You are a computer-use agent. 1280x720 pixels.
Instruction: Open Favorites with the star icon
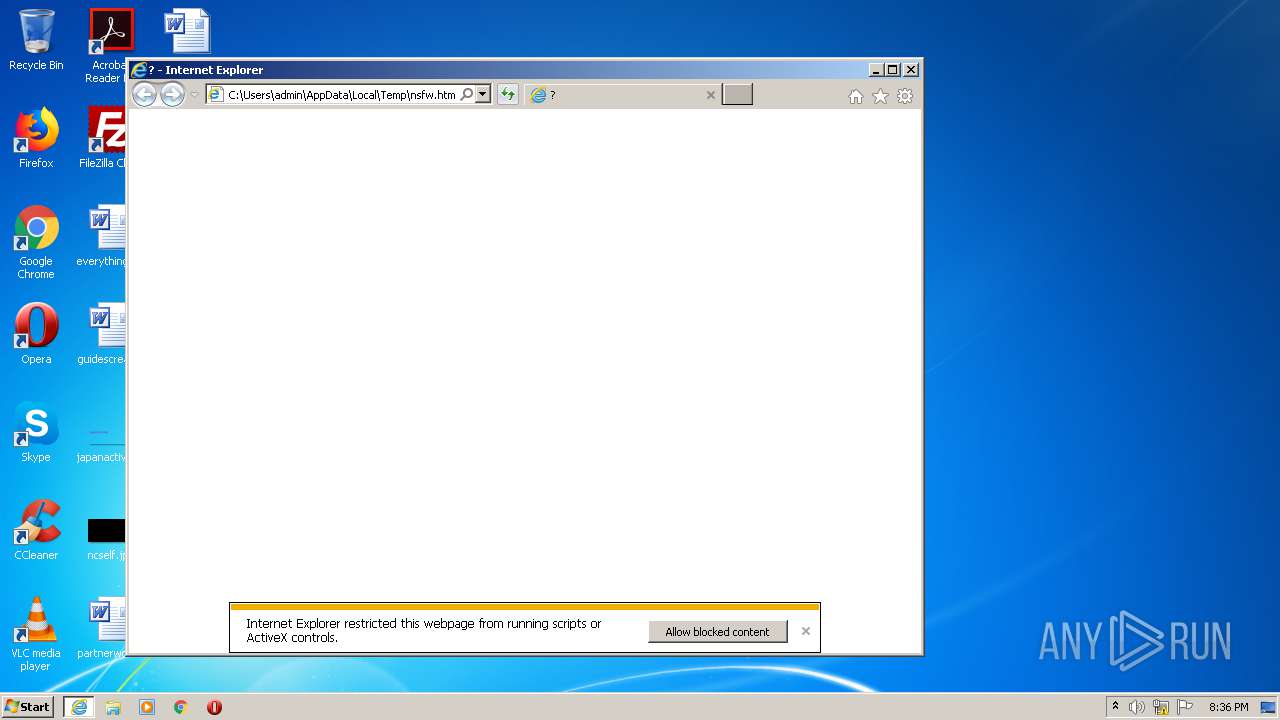point(880,96)
